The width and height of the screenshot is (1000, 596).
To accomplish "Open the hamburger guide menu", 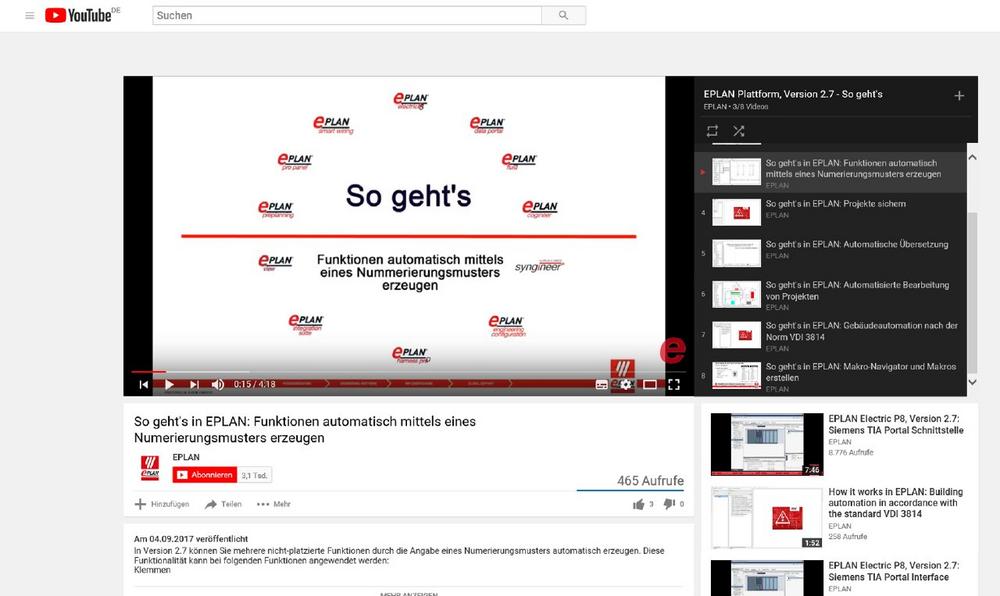I will (29, 15).
